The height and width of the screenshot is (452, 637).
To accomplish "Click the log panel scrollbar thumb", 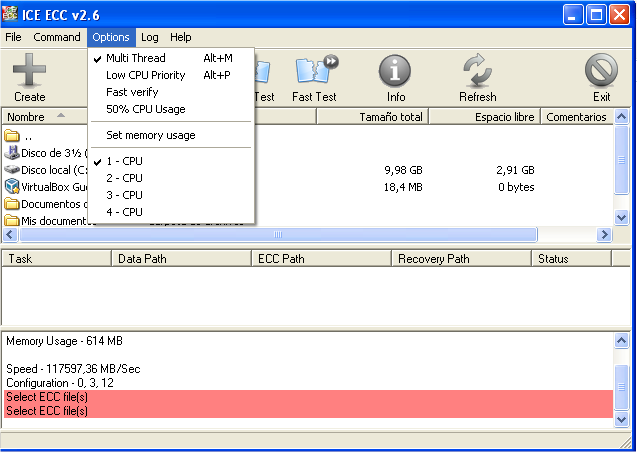I will 622,387.
